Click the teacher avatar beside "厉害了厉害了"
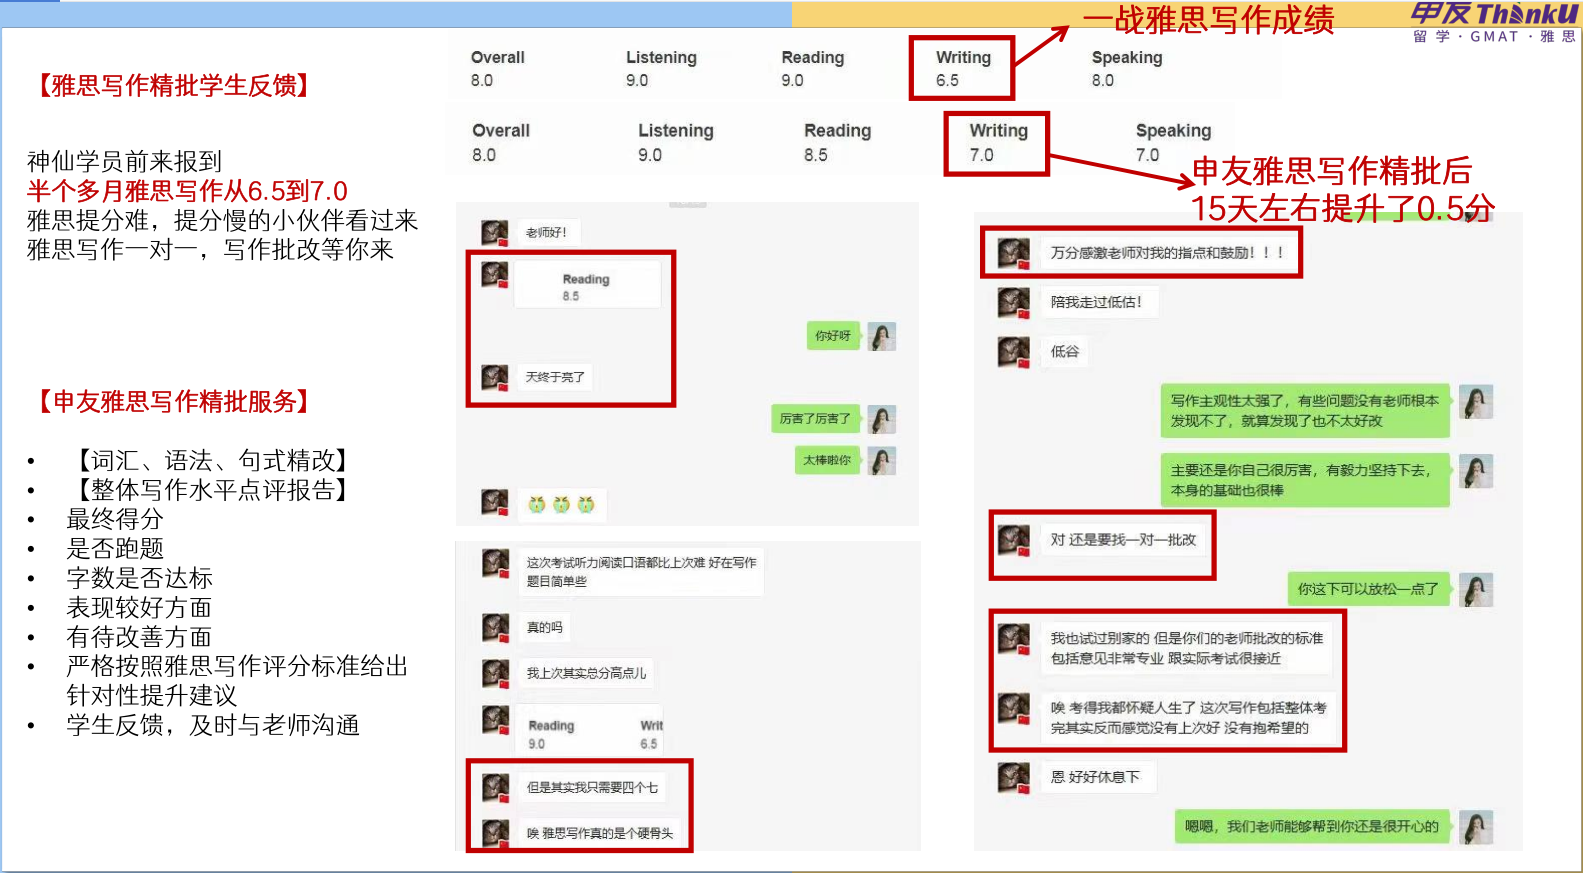The width and height of the screenshot is (1583, 873). 882,419
